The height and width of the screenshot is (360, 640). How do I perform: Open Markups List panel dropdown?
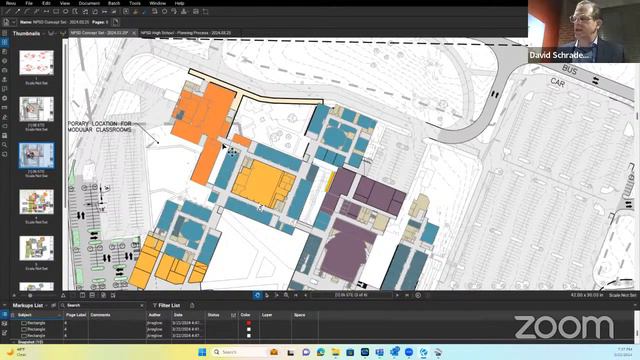[47, 305]
